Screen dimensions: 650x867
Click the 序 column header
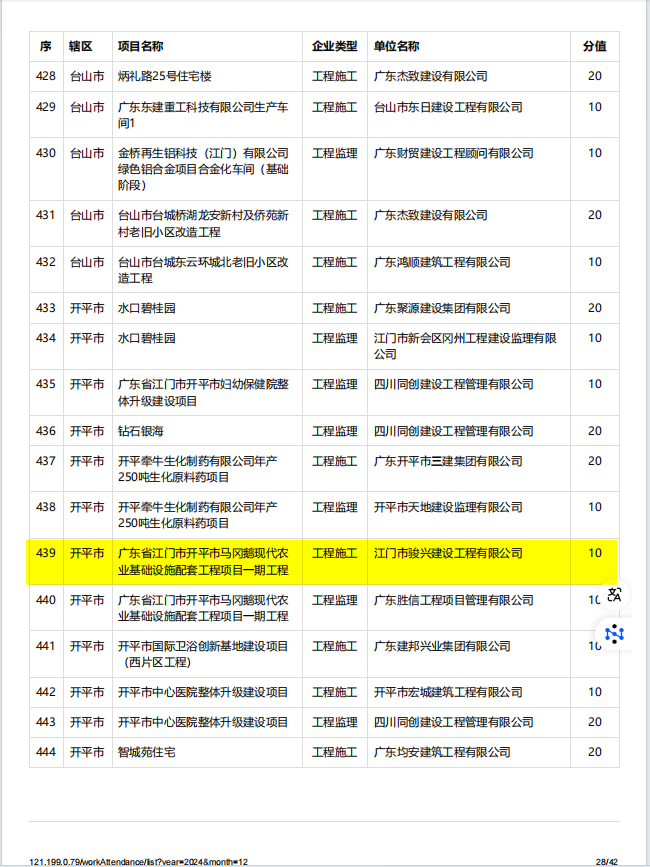[46, 46]
